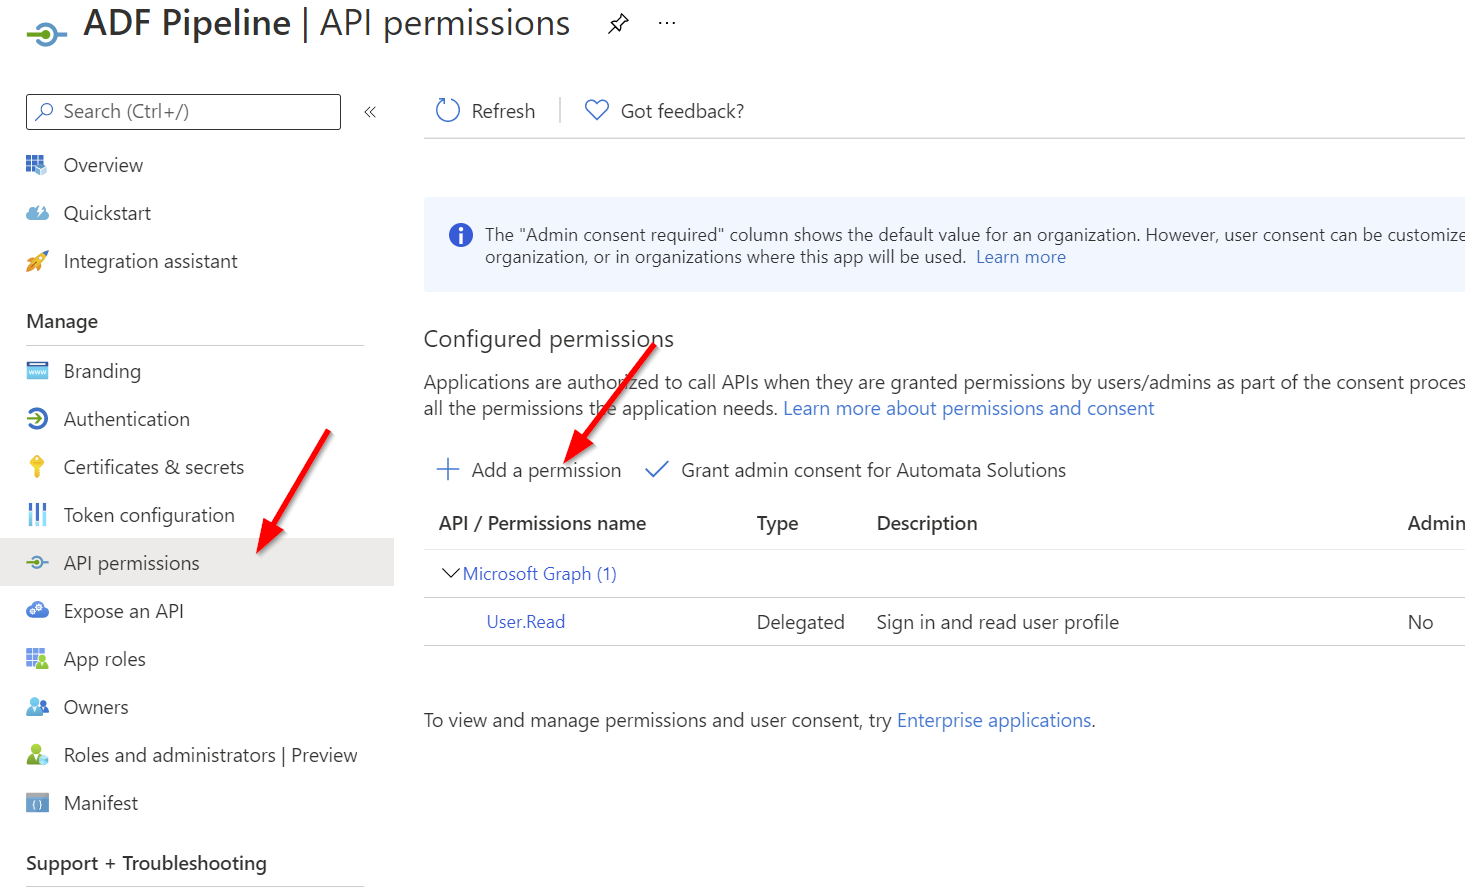Click the Configured permissions heading

click(548, 339)
